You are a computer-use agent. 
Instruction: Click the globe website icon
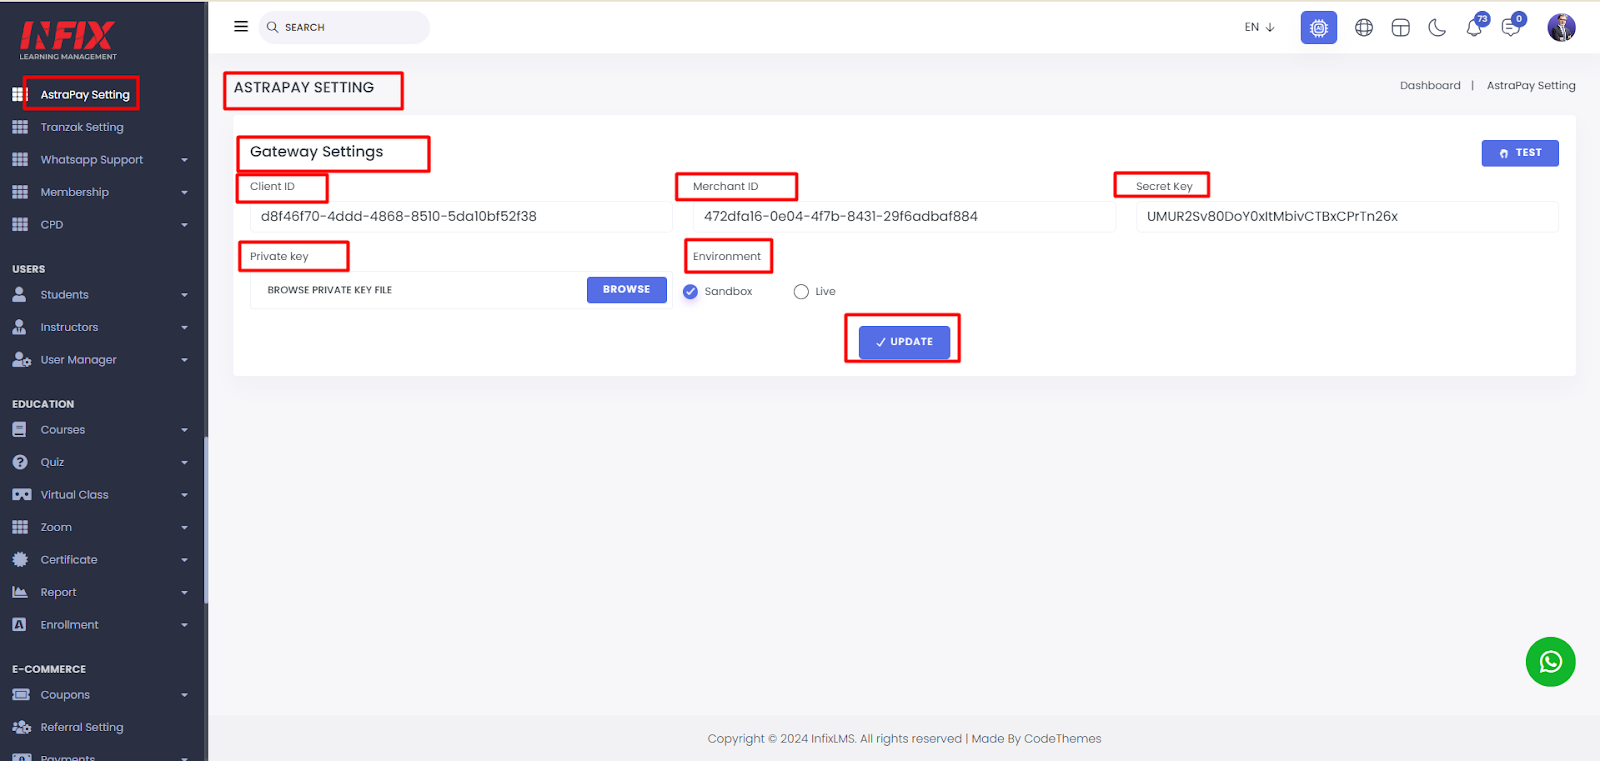click(1364, 28)
